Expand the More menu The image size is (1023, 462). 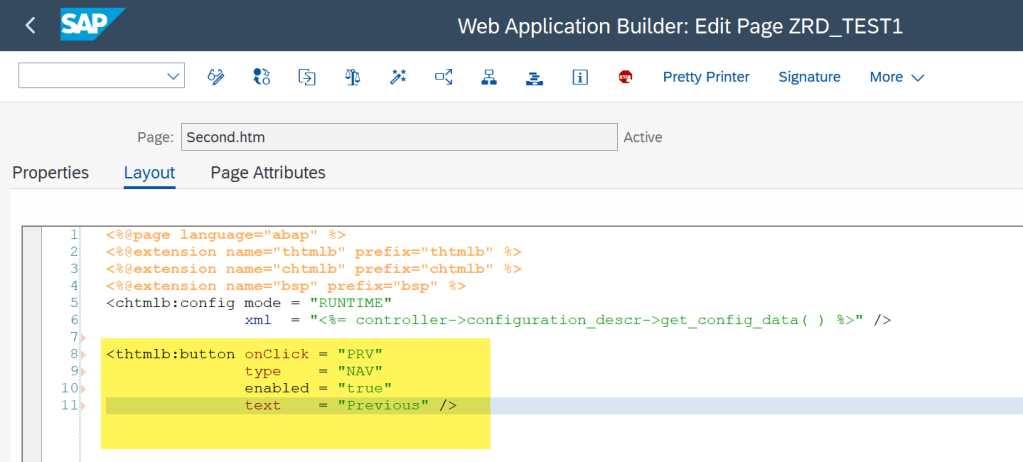[x=896, y=77]
